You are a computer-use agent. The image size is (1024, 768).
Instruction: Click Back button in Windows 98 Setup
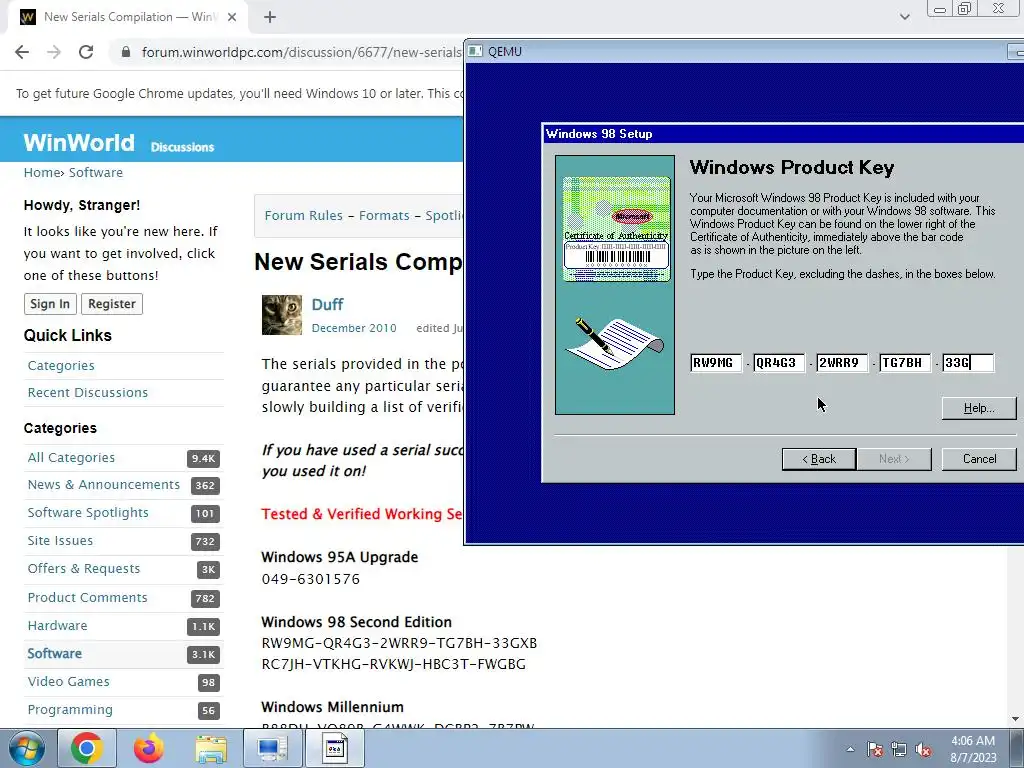(x=819, y=459)
